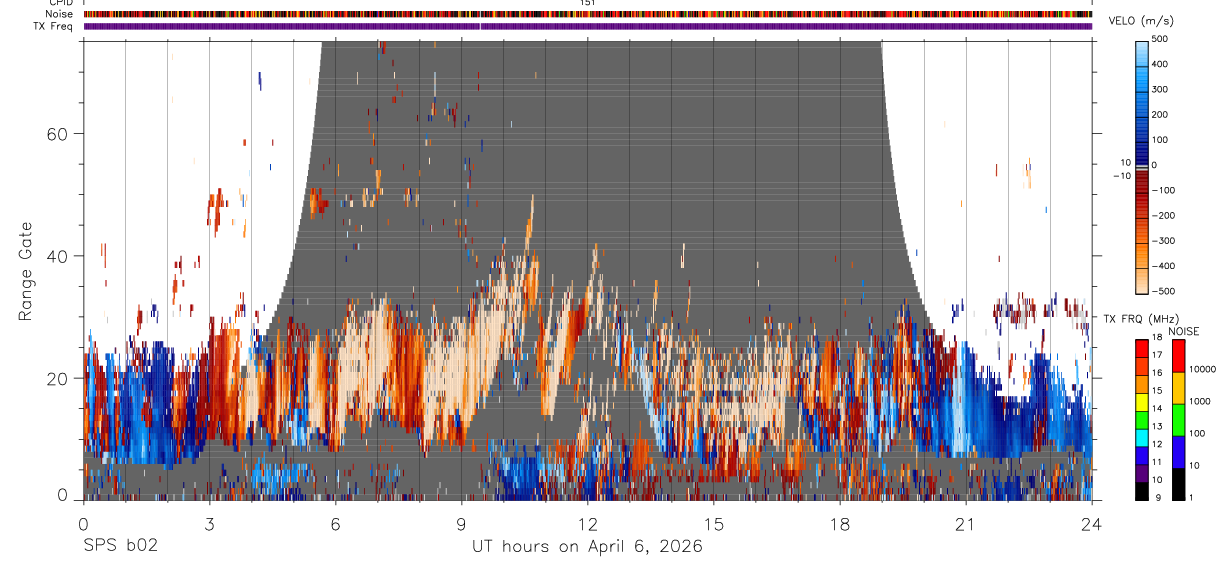1228x567 pixels.
Task: Click the red segment of the NOISE scale
Action: click(1178, 356)
